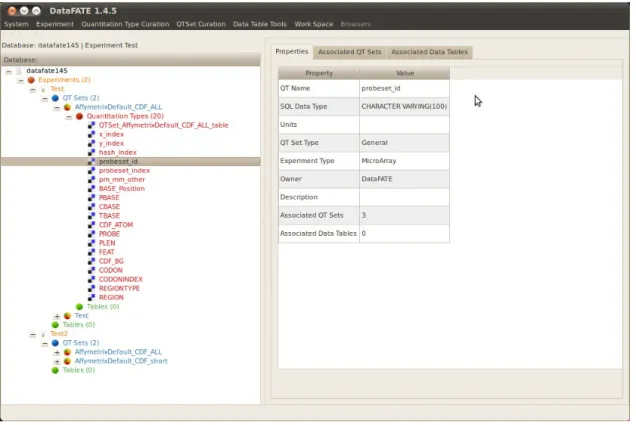
Task: Click the datafate145 database document icon
Action: (x=19, y=71)
